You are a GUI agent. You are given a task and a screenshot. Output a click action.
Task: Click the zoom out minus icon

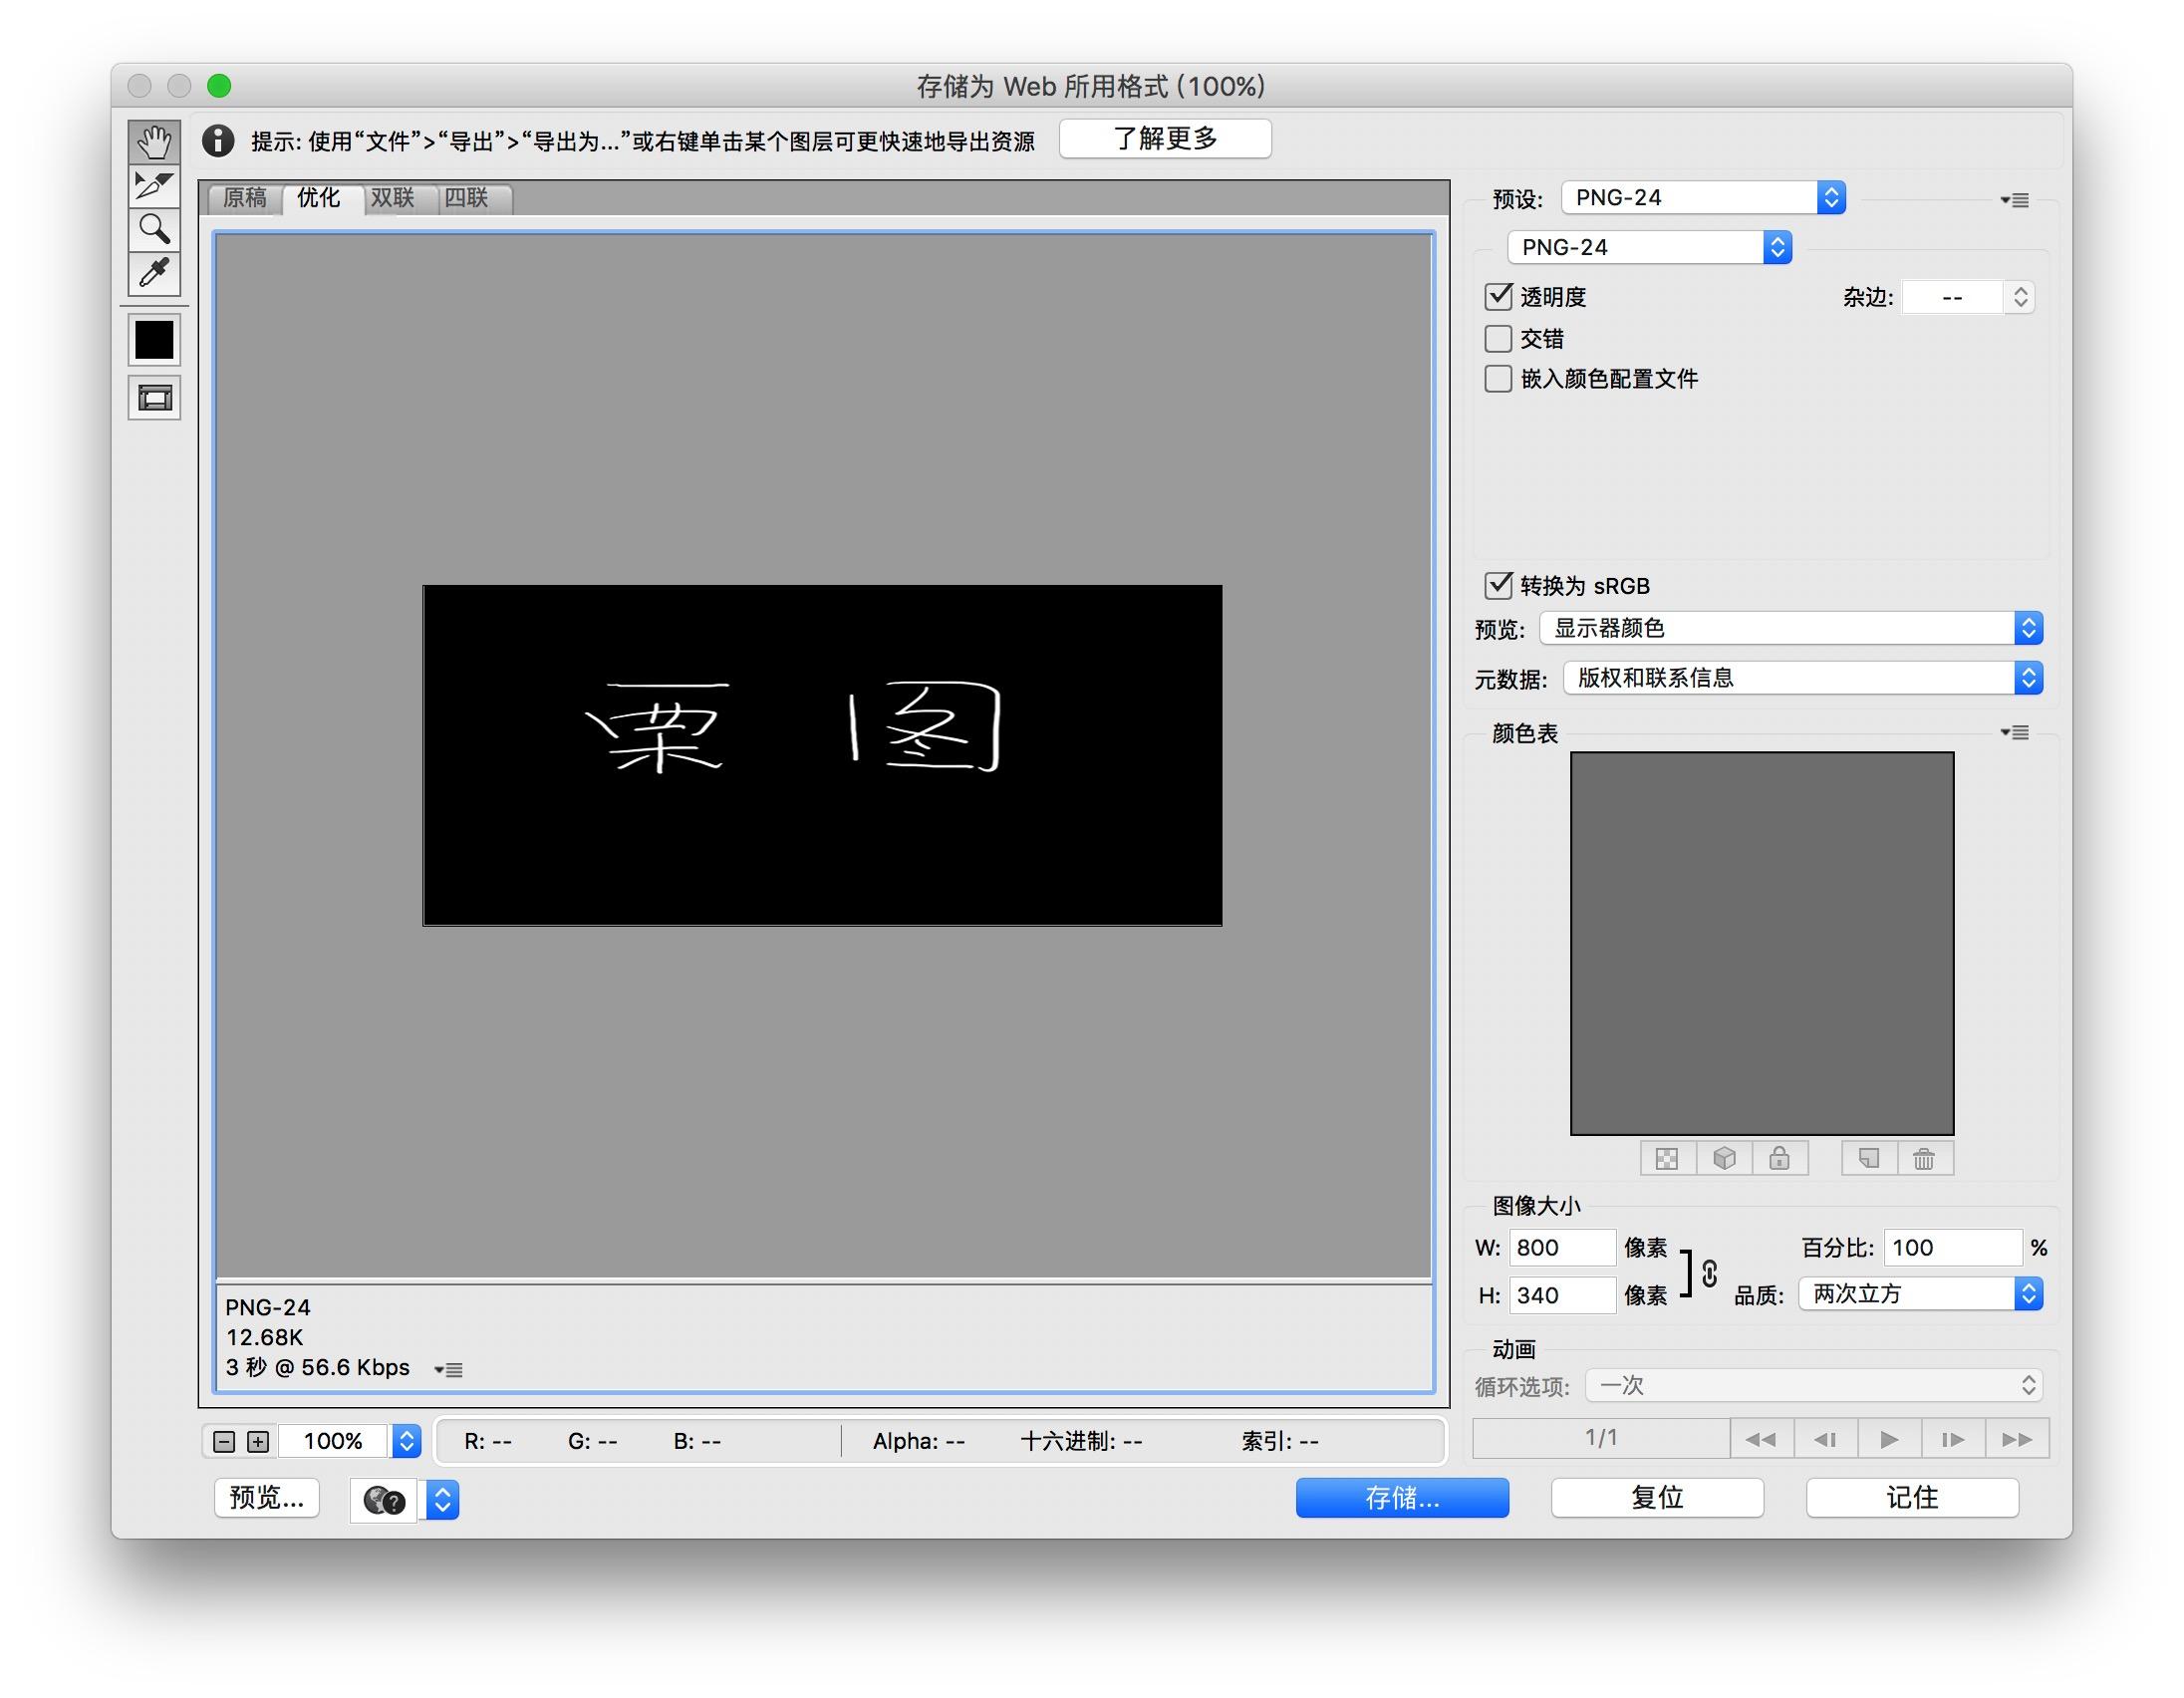(224, 1441)
